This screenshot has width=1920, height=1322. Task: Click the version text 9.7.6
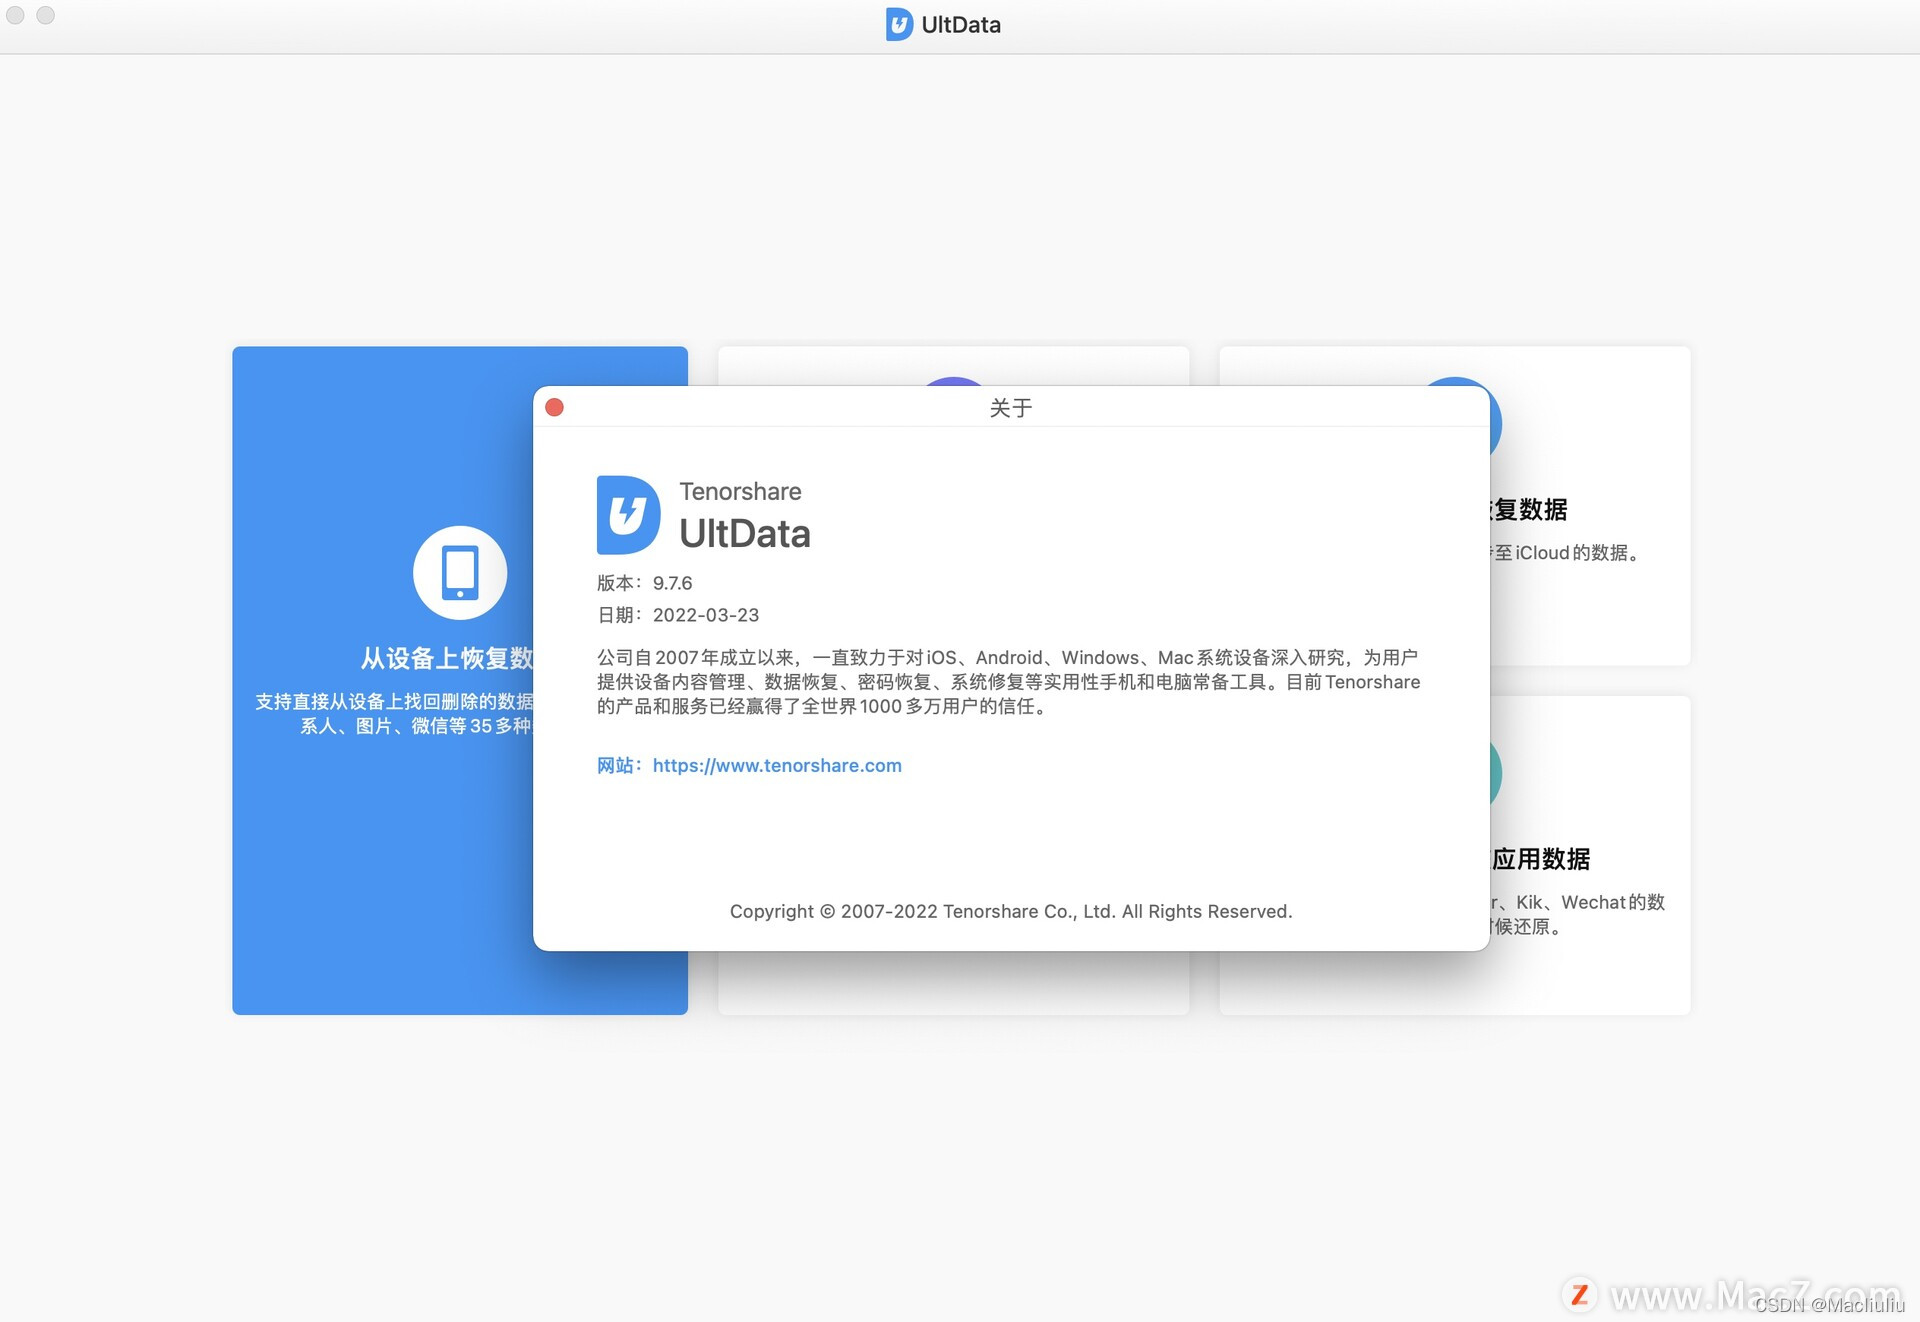(672, 583)
